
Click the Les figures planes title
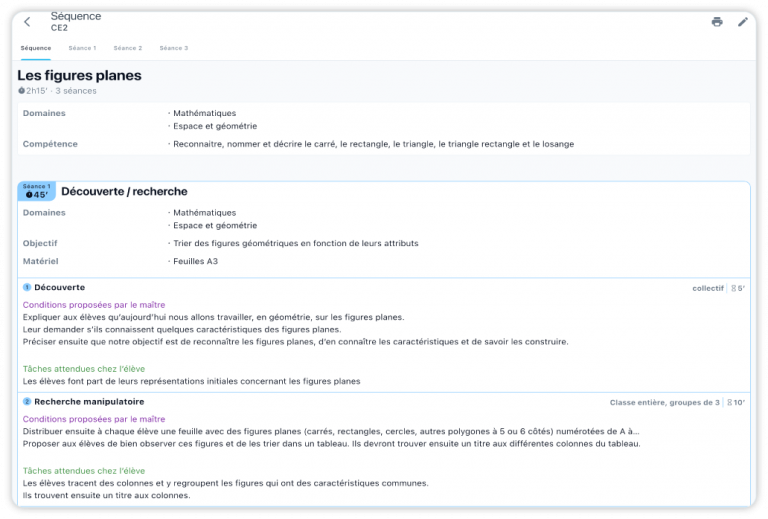[x=79, y=75]
